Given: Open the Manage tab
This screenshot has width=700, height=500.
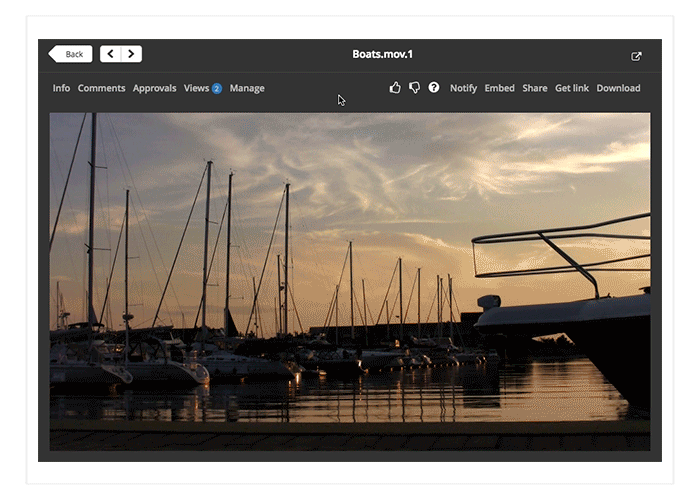Looking at the screenshot, I should pos(247,88).
